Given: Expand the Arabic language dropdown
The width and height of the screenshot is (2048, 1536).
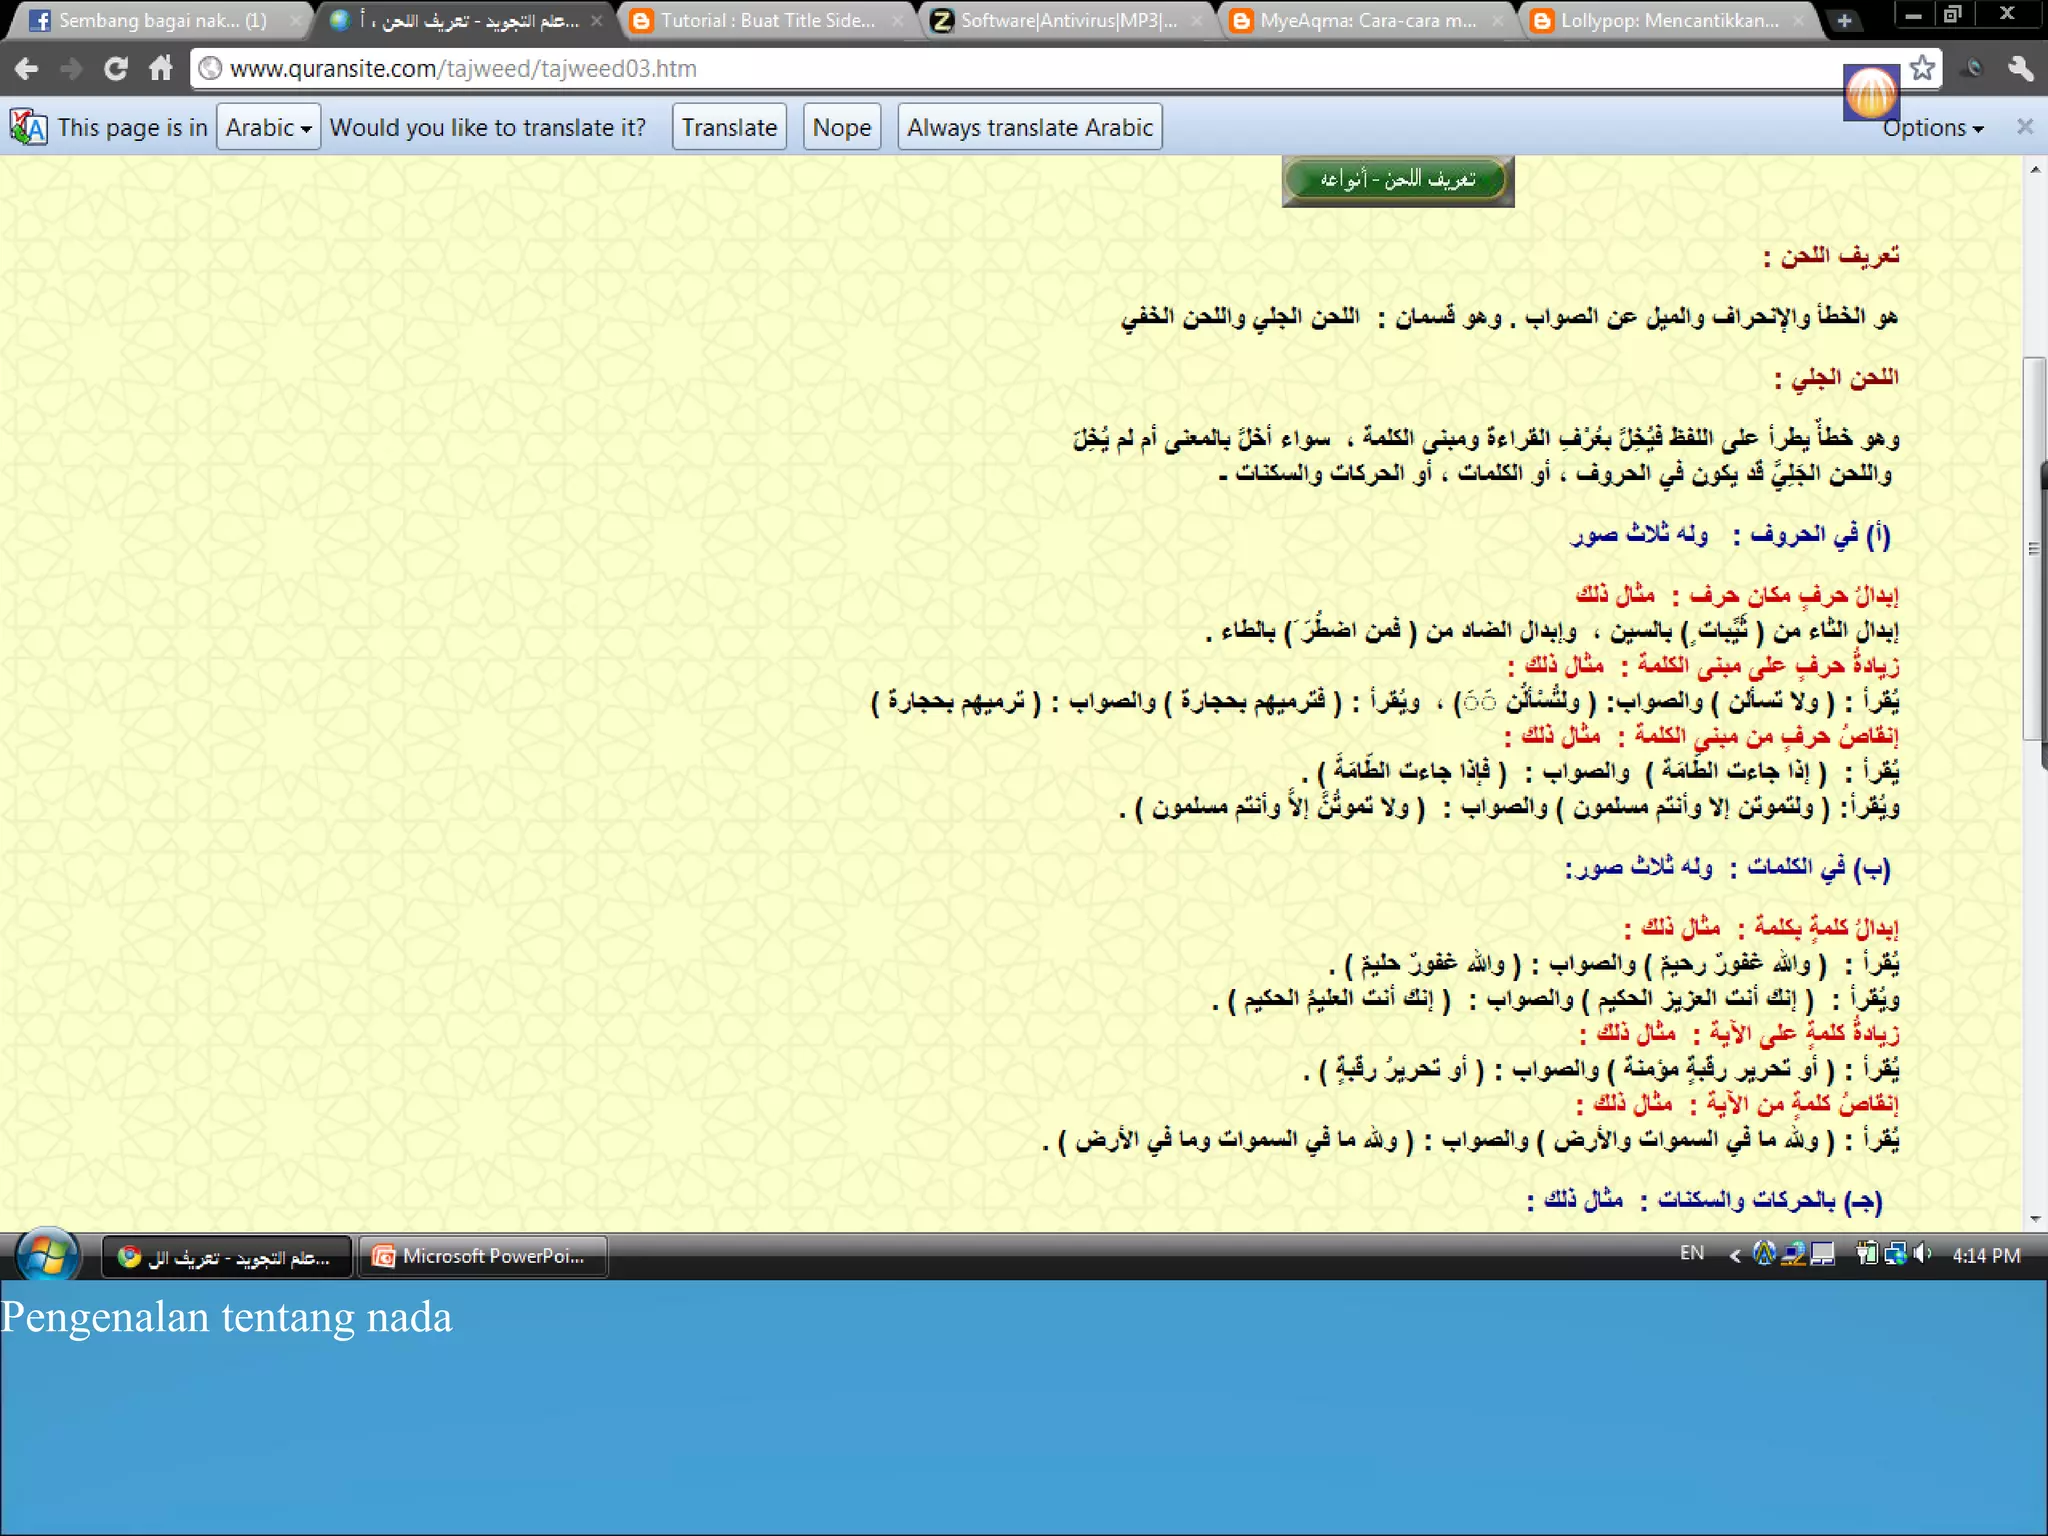Looking at the screenshot, I should pos(268,127).
